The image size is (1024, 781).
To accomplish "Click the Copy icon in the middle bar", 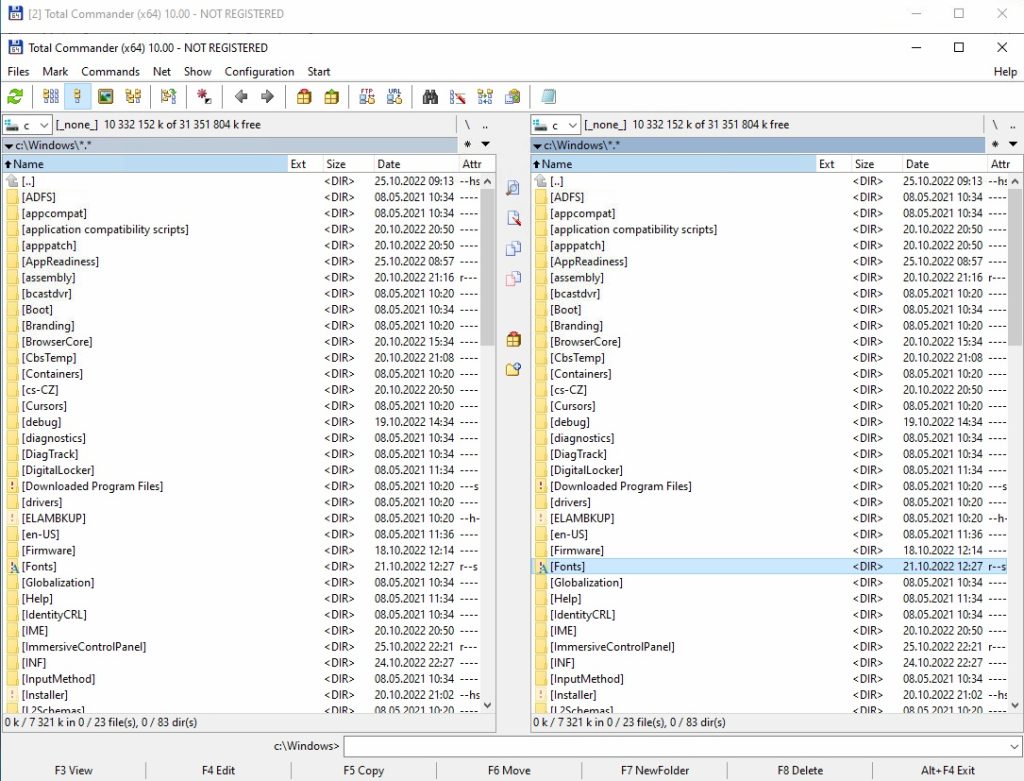I will coord(513,248).
